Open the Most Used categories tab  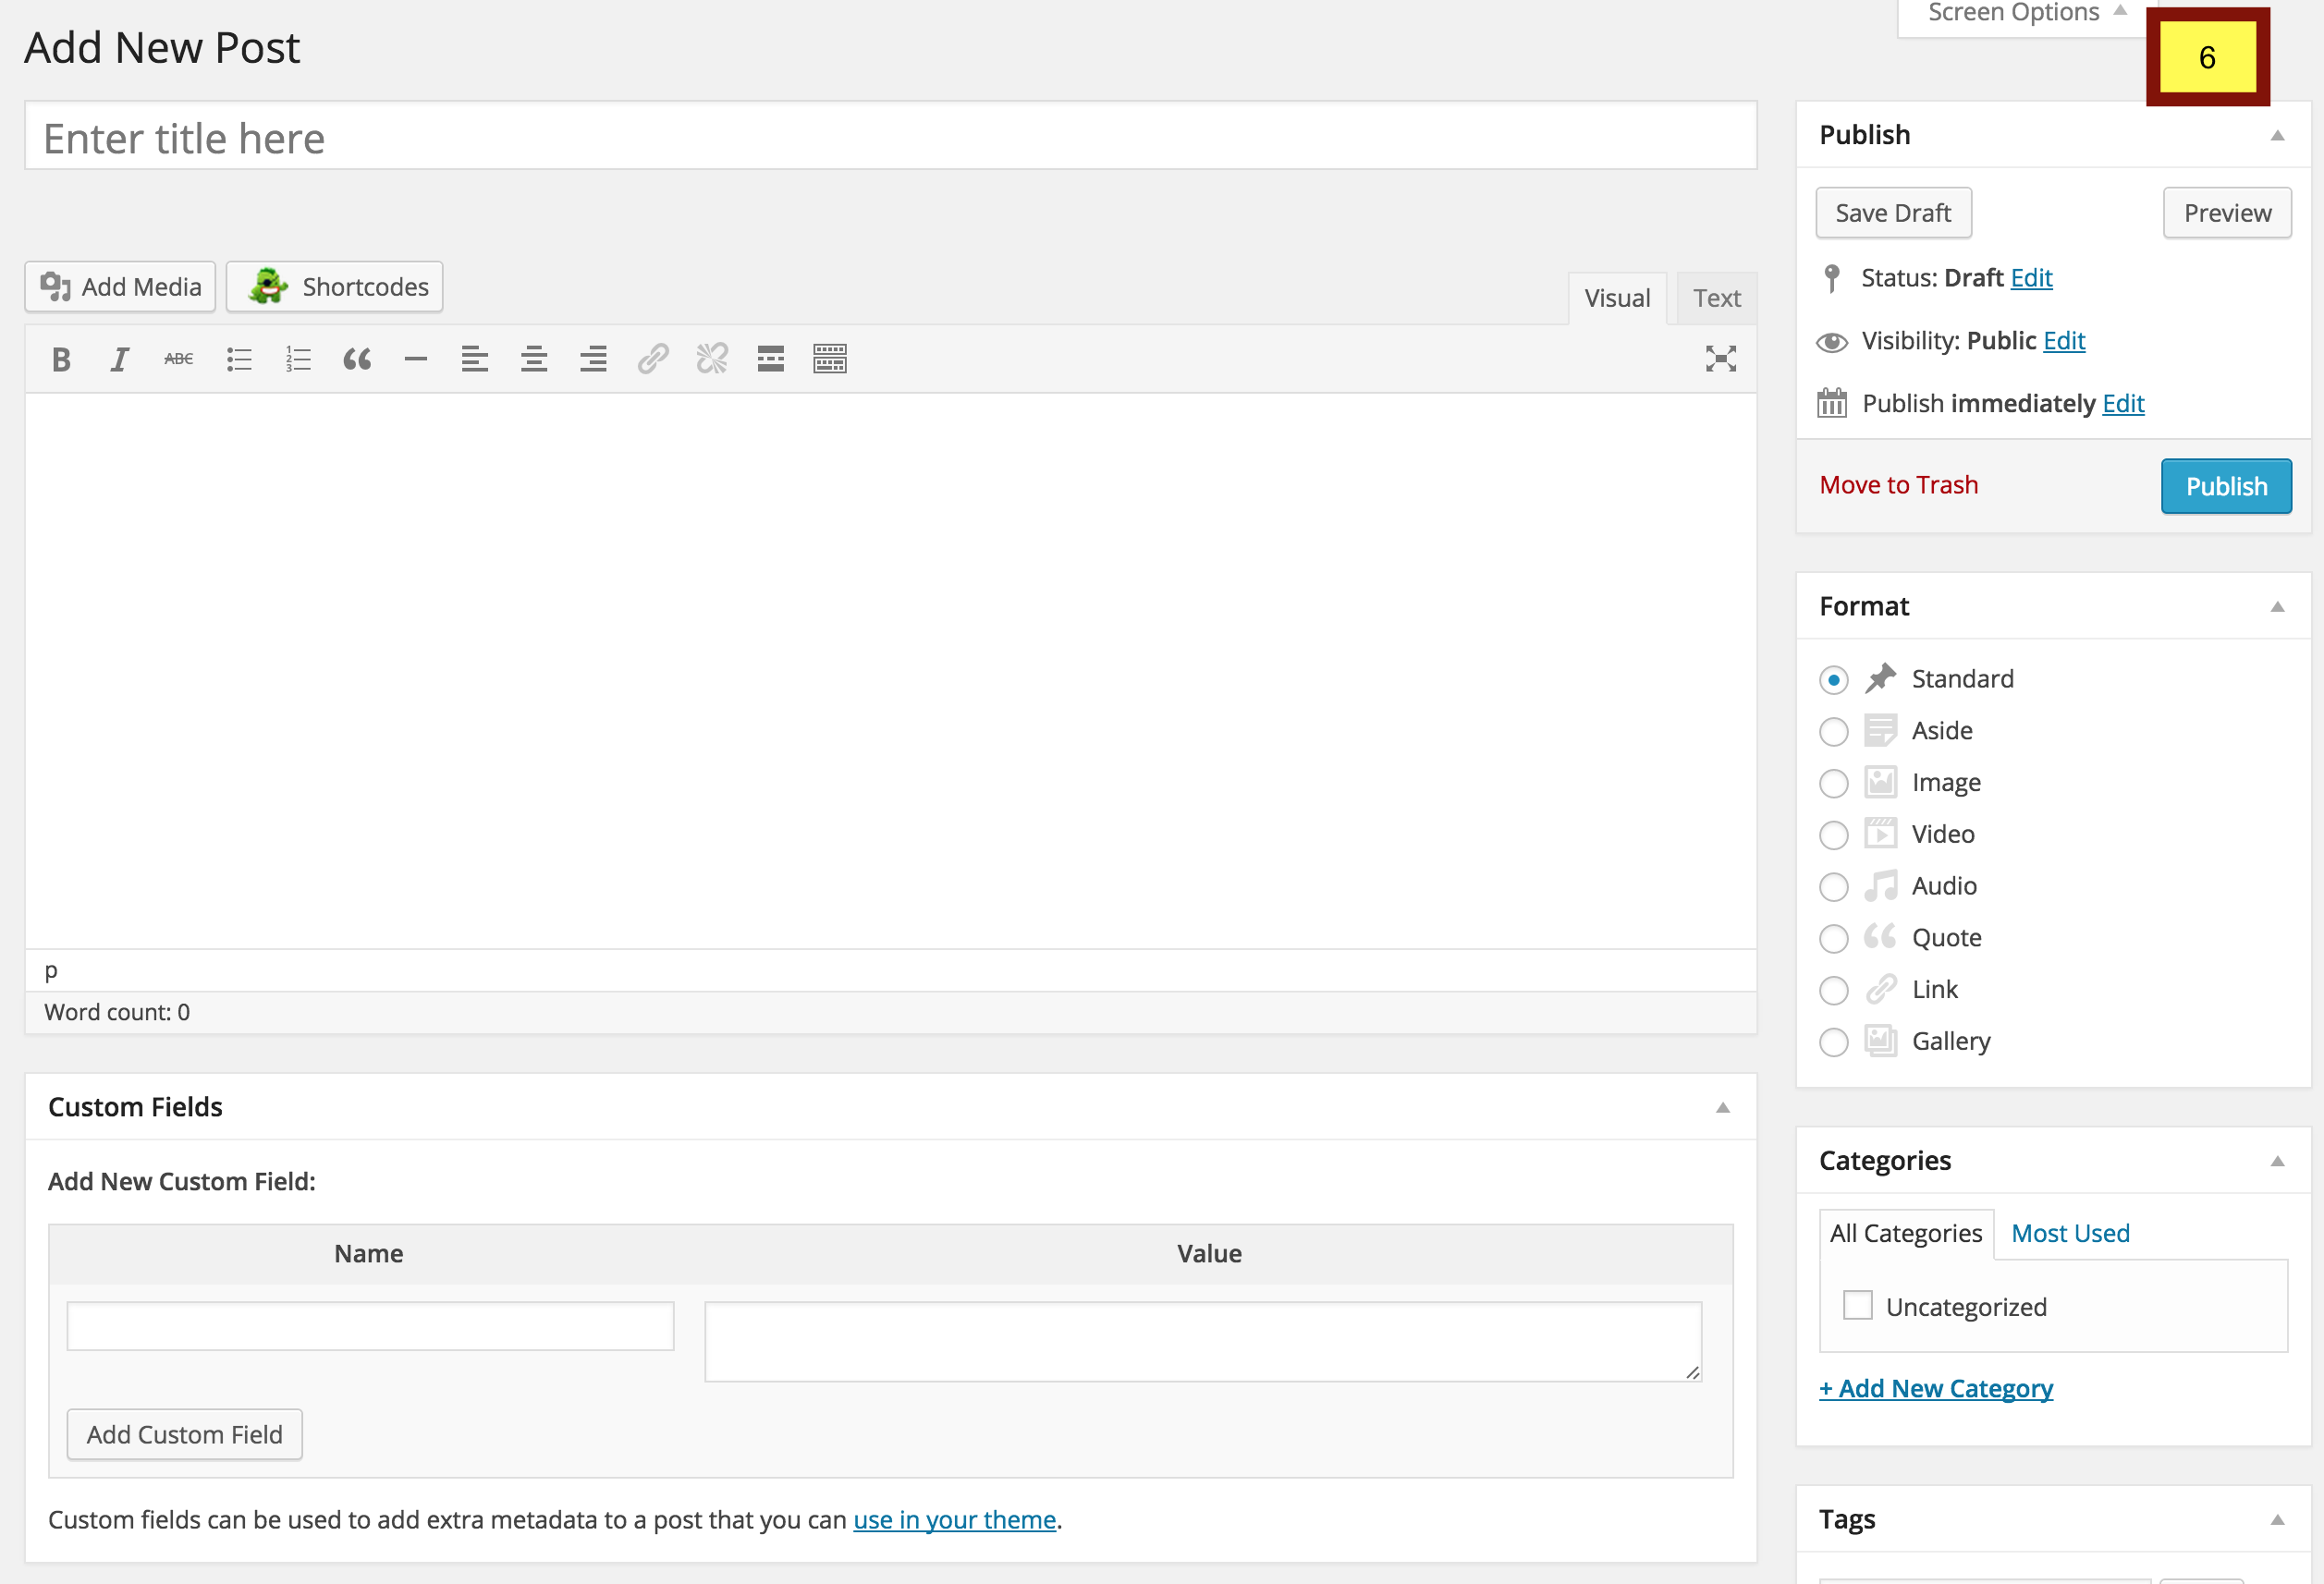click(2070, 1233)
